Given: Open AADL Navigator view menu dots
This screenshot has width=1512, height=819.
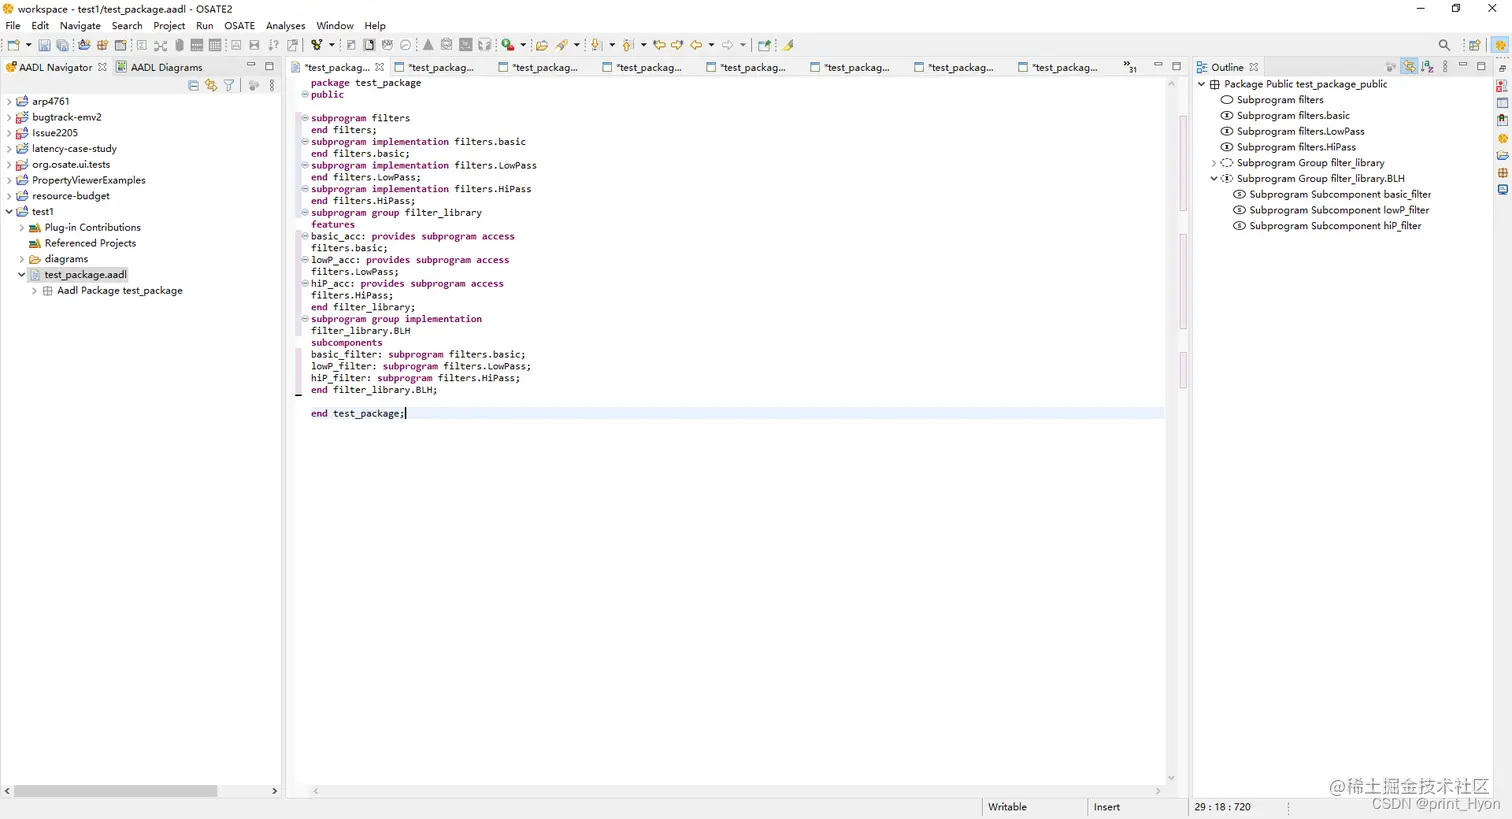Looking at the screenshot, I should coord(272,86).
